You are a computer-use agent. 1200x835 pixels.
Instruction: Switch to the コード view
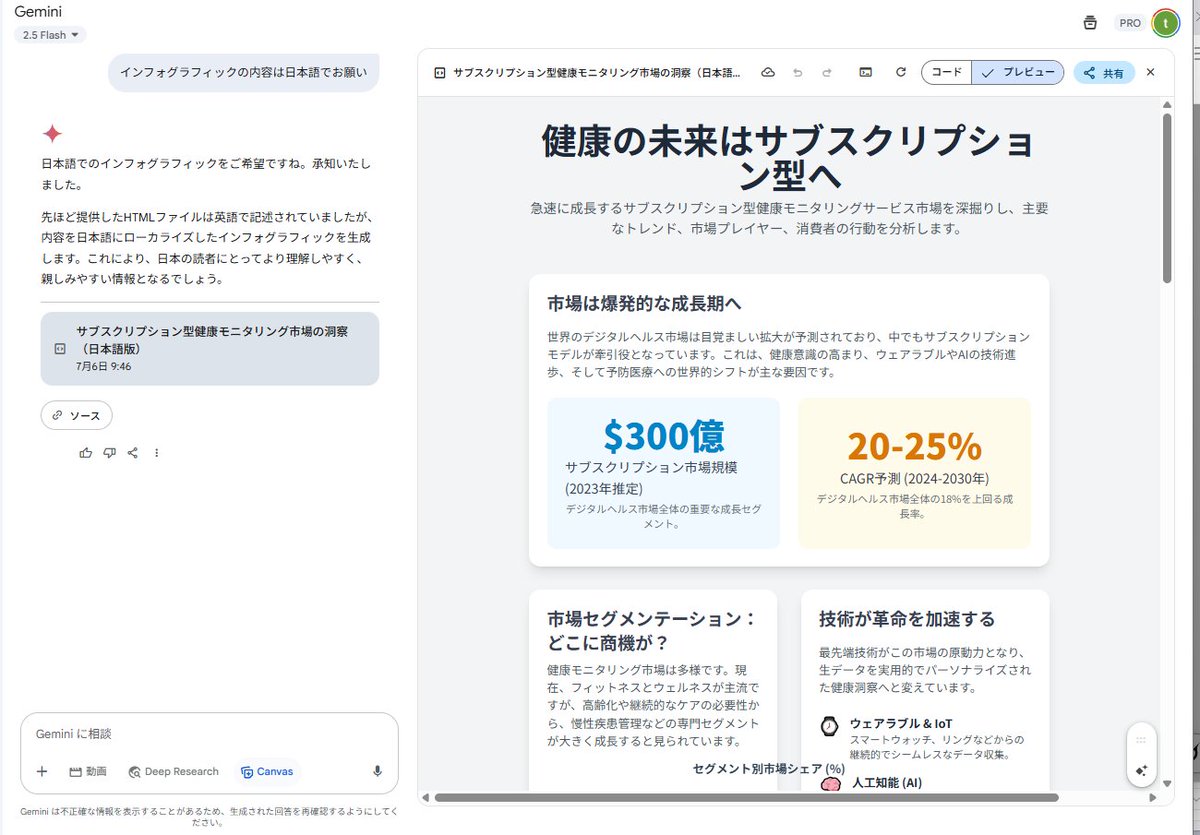(946, 73)
